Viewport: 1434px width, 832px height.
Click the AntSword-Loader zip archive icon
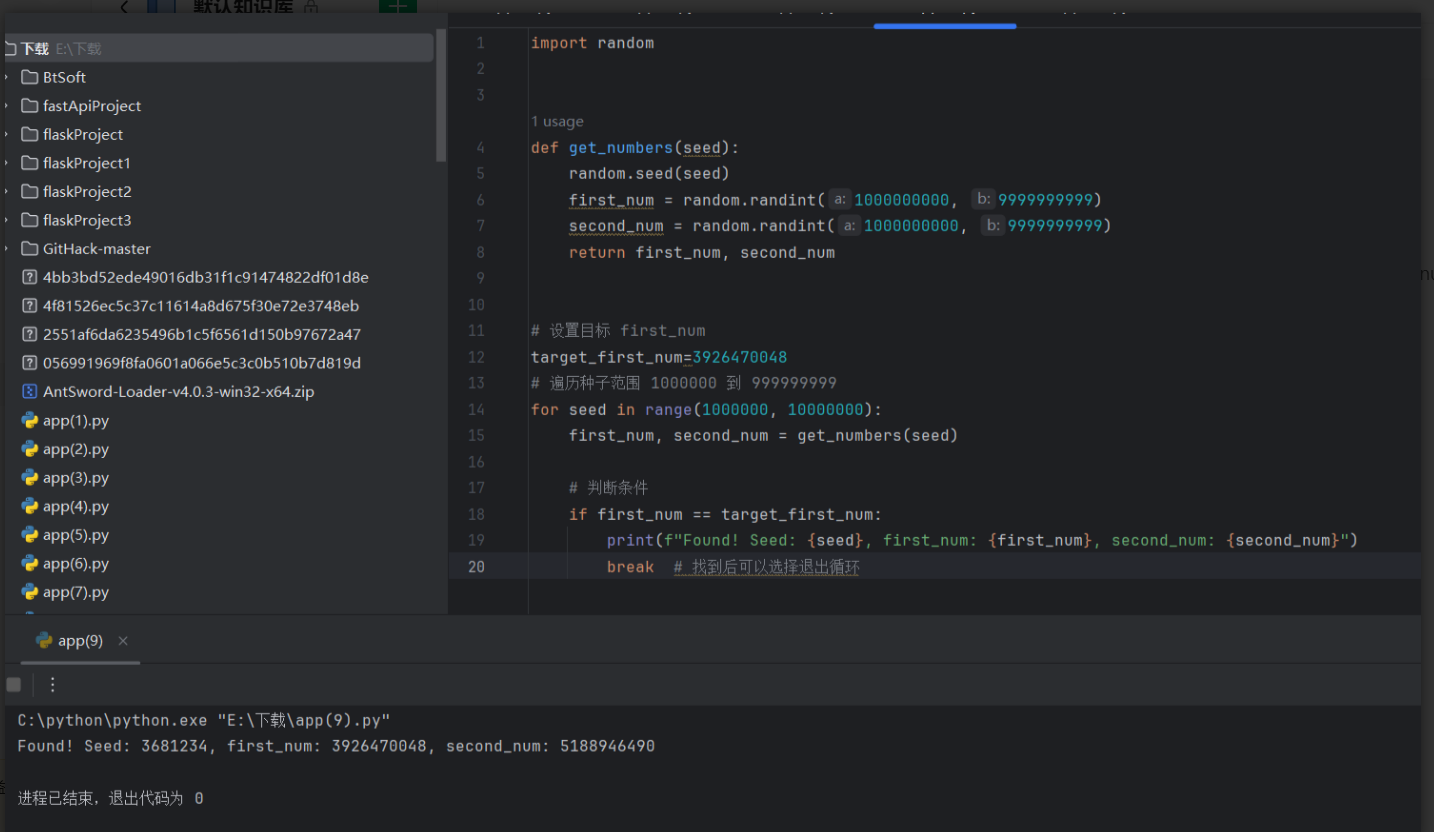pos(30,392)
